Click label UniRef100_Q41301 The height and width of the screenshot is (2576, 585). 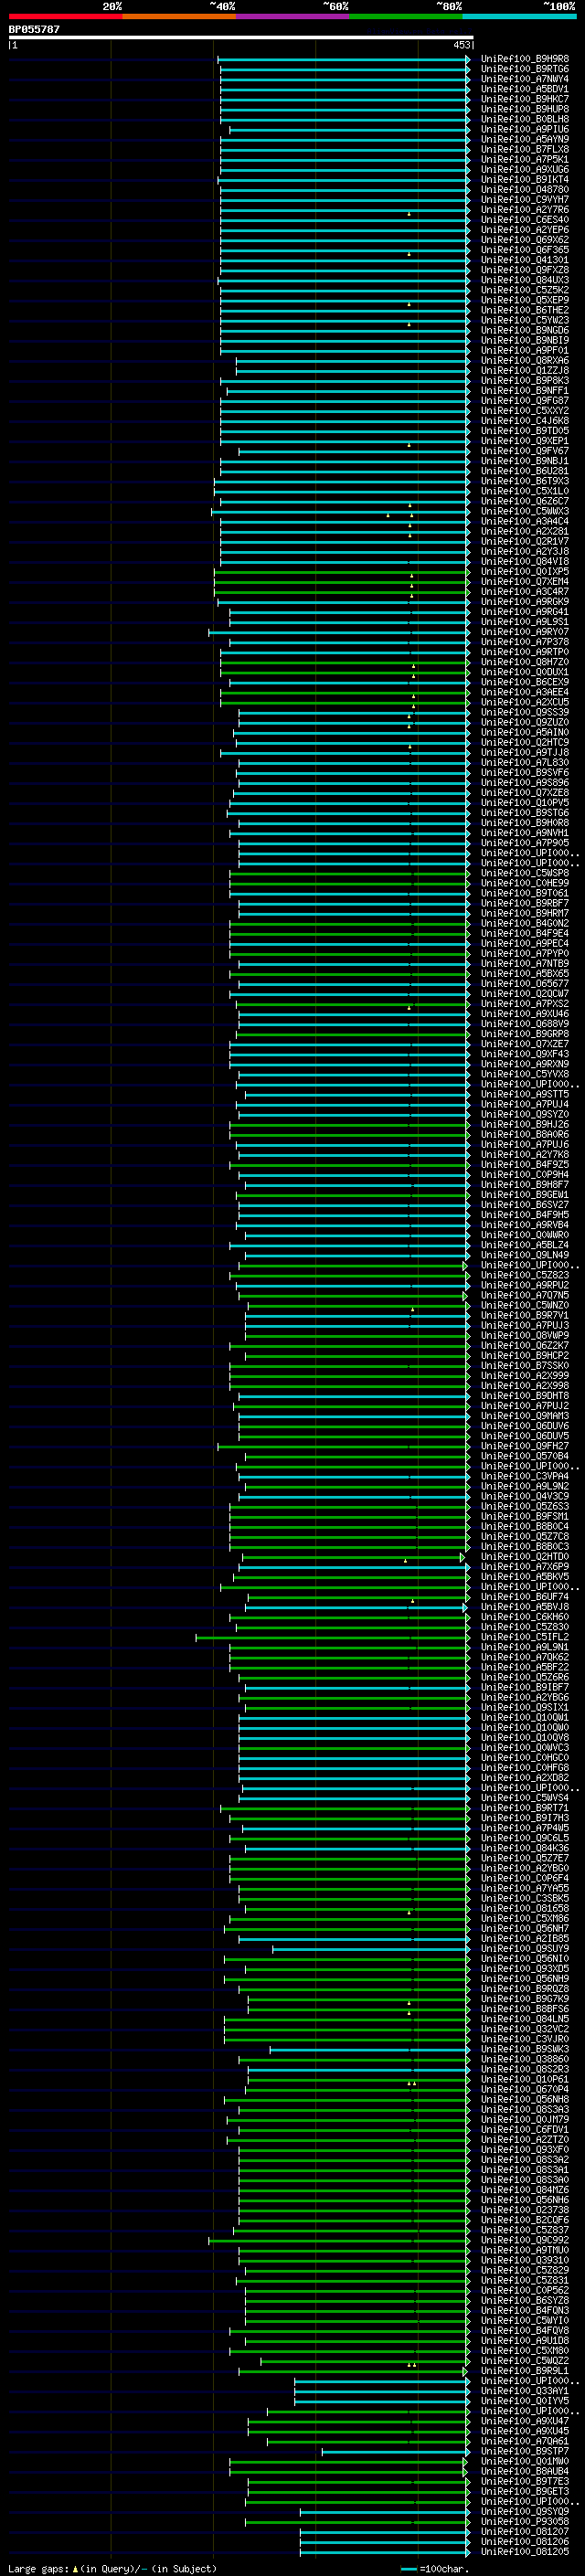click(525, 260)
